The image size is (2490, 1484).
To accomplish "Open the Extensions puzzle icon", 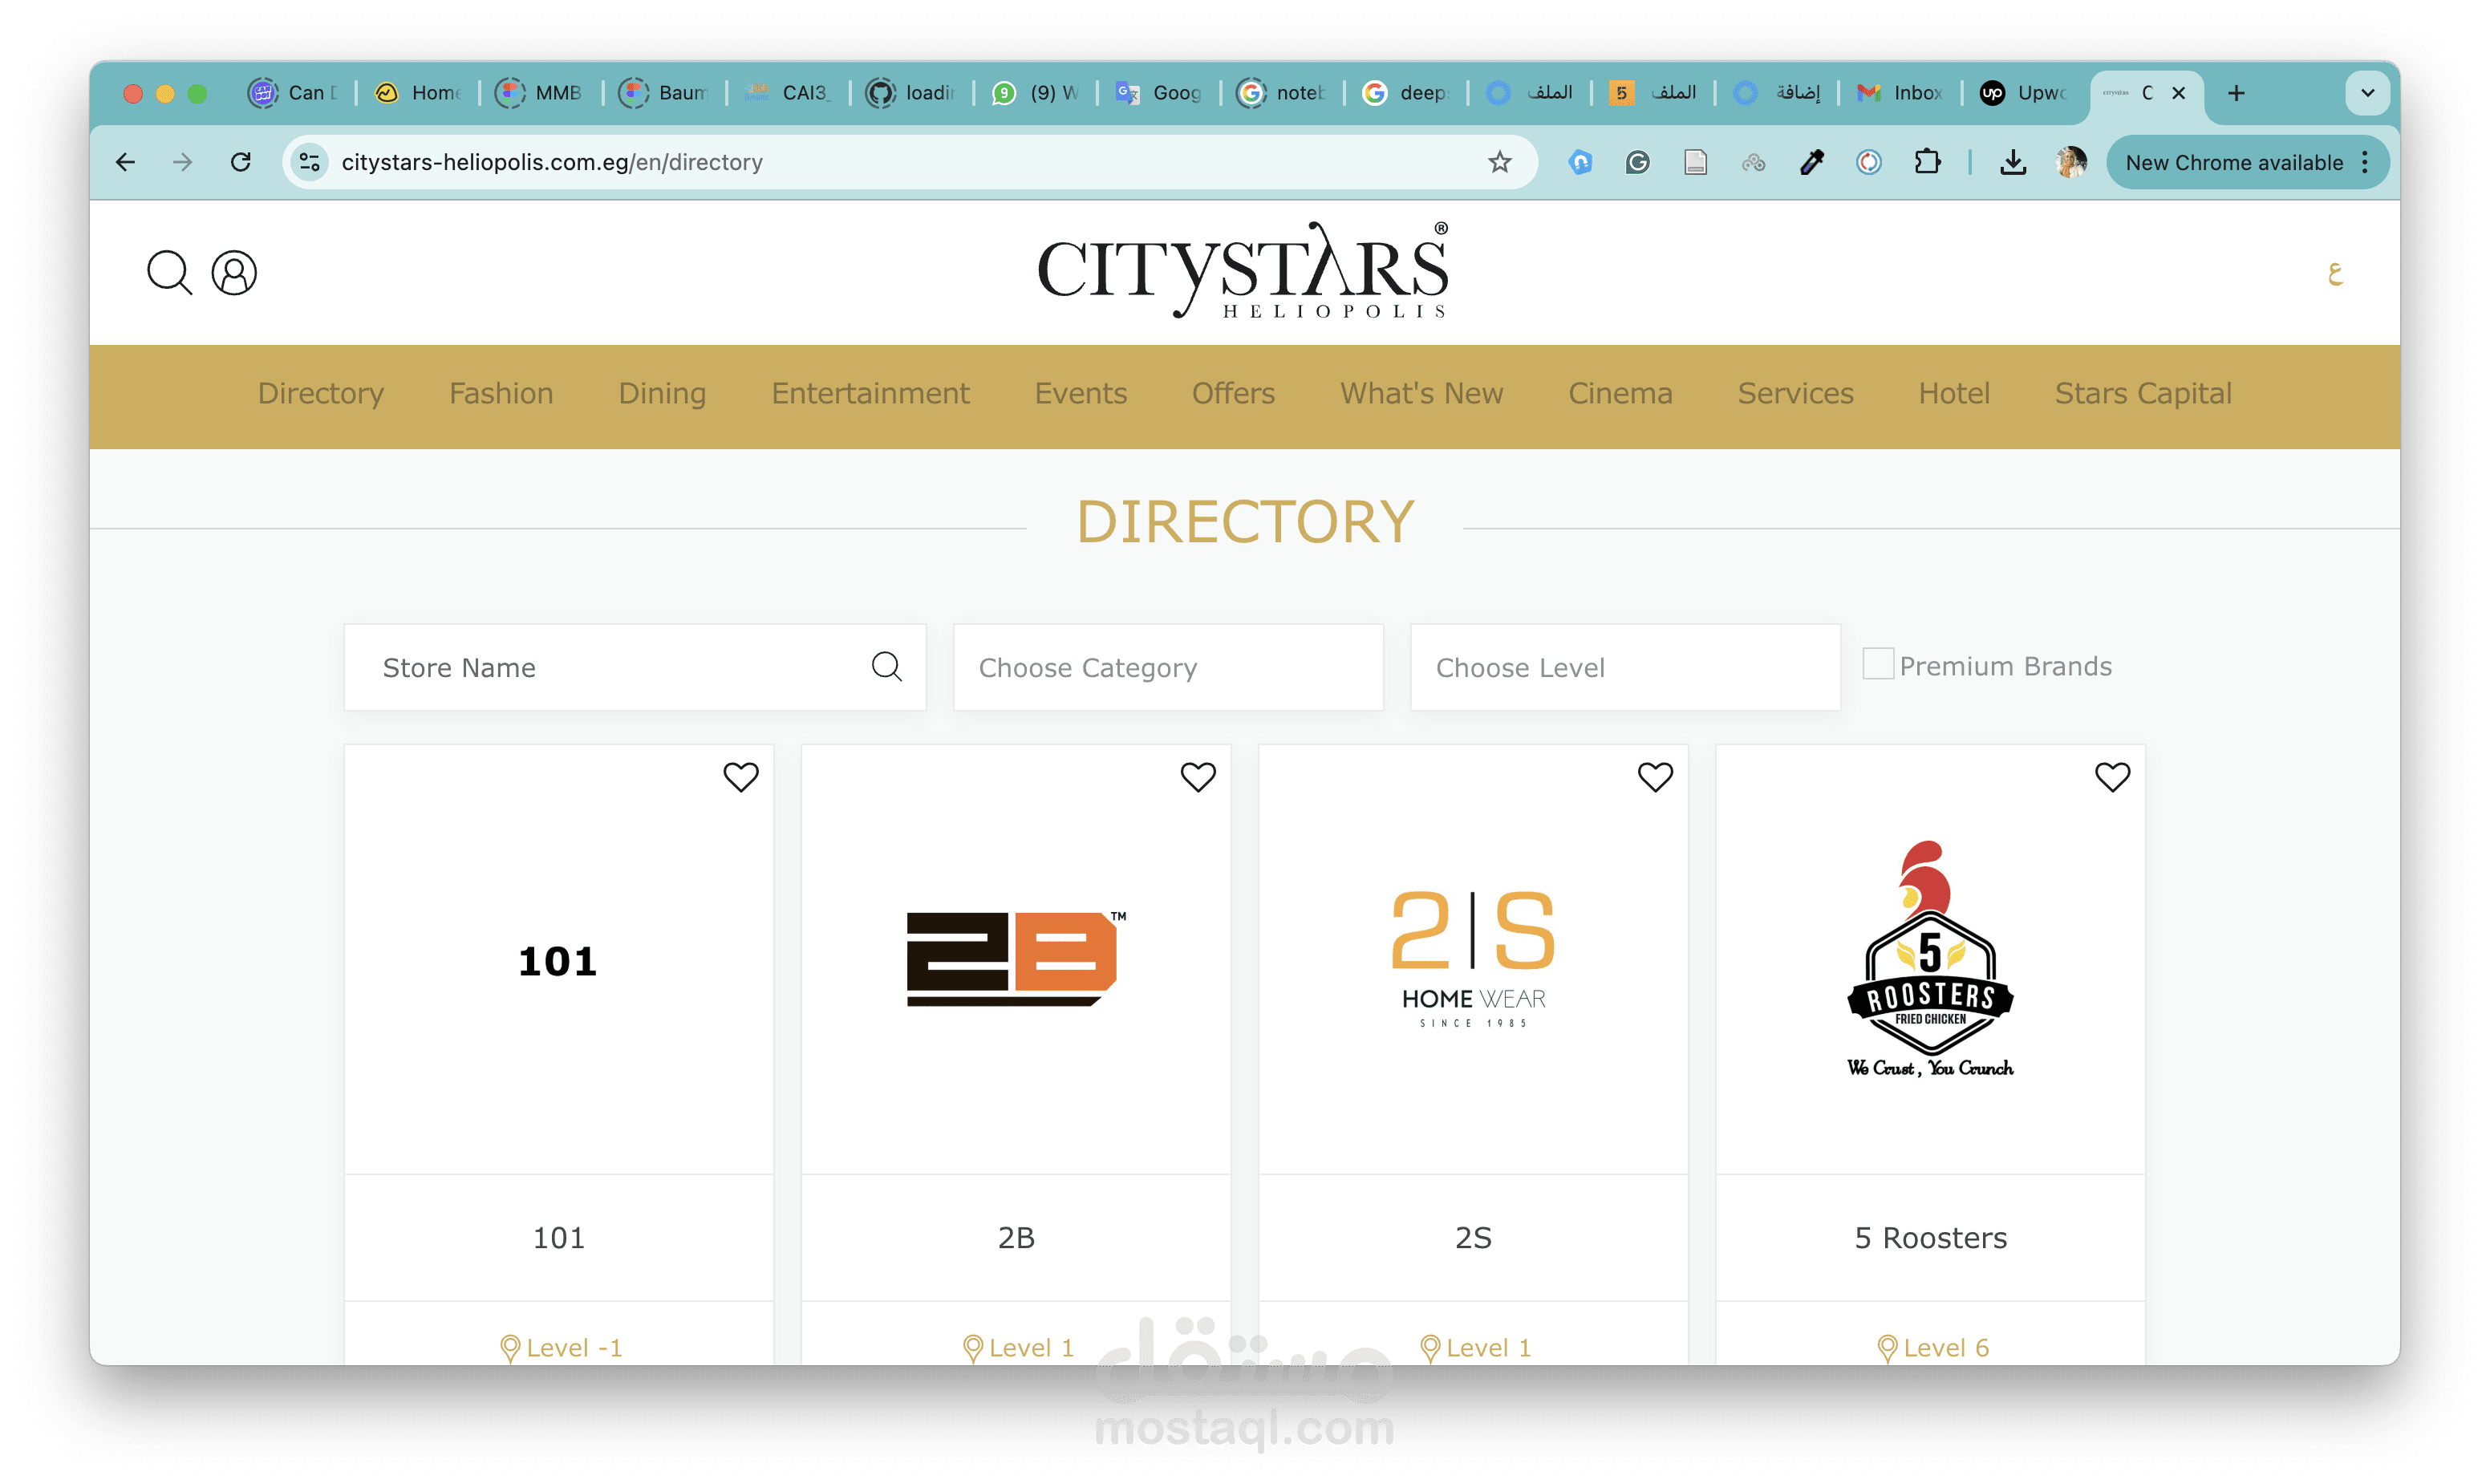I will pyautogui.click(x=1927, y=162).
